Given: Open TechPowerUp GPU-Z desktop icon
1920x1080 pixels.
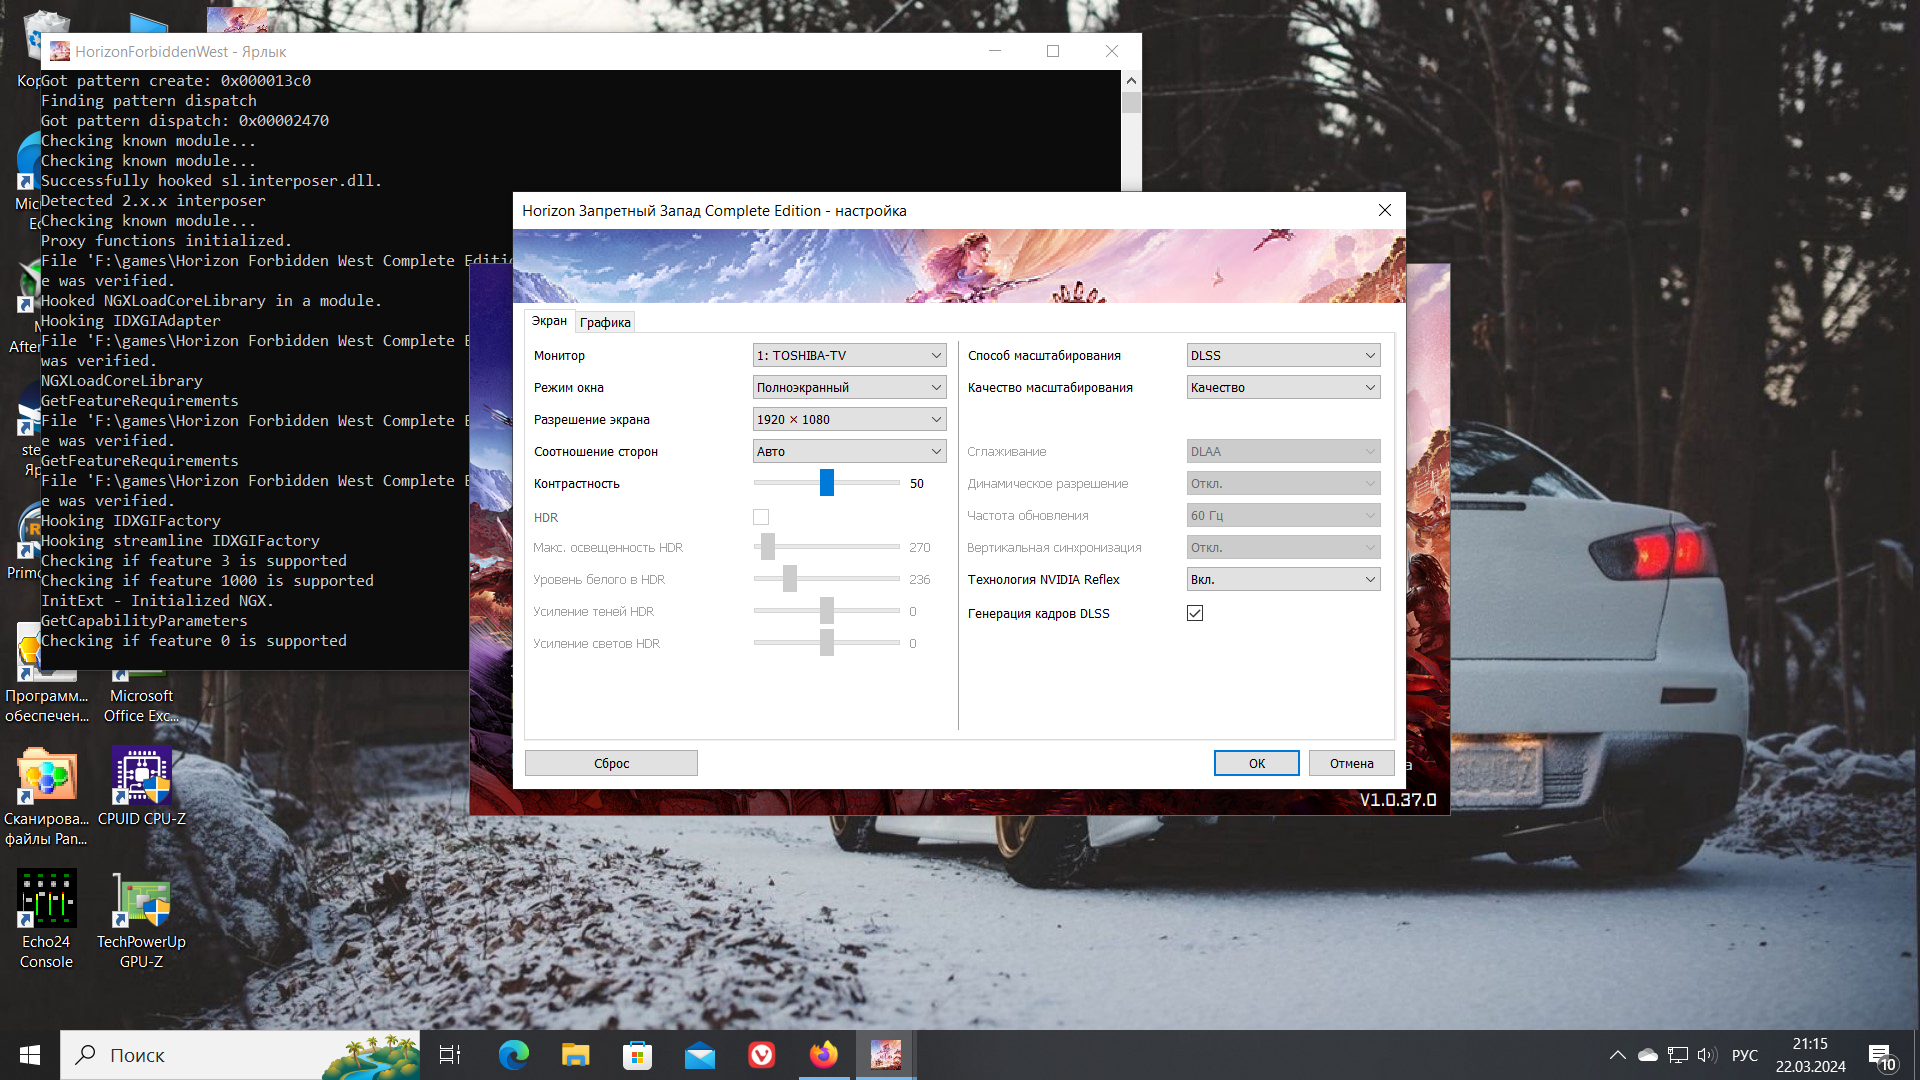Looking at the screenshot, I should coord(141,901).
